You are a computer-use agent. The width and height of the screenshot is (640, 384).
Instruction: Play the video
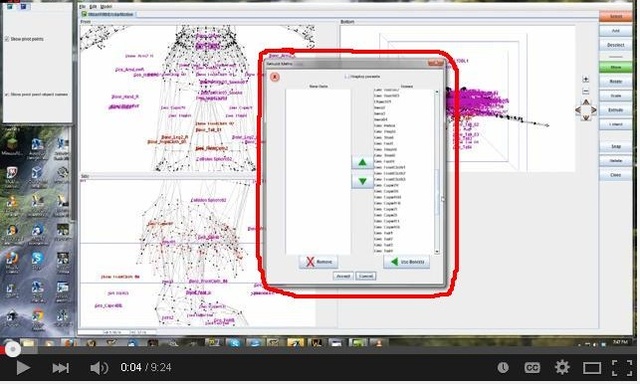pos(22,368)
